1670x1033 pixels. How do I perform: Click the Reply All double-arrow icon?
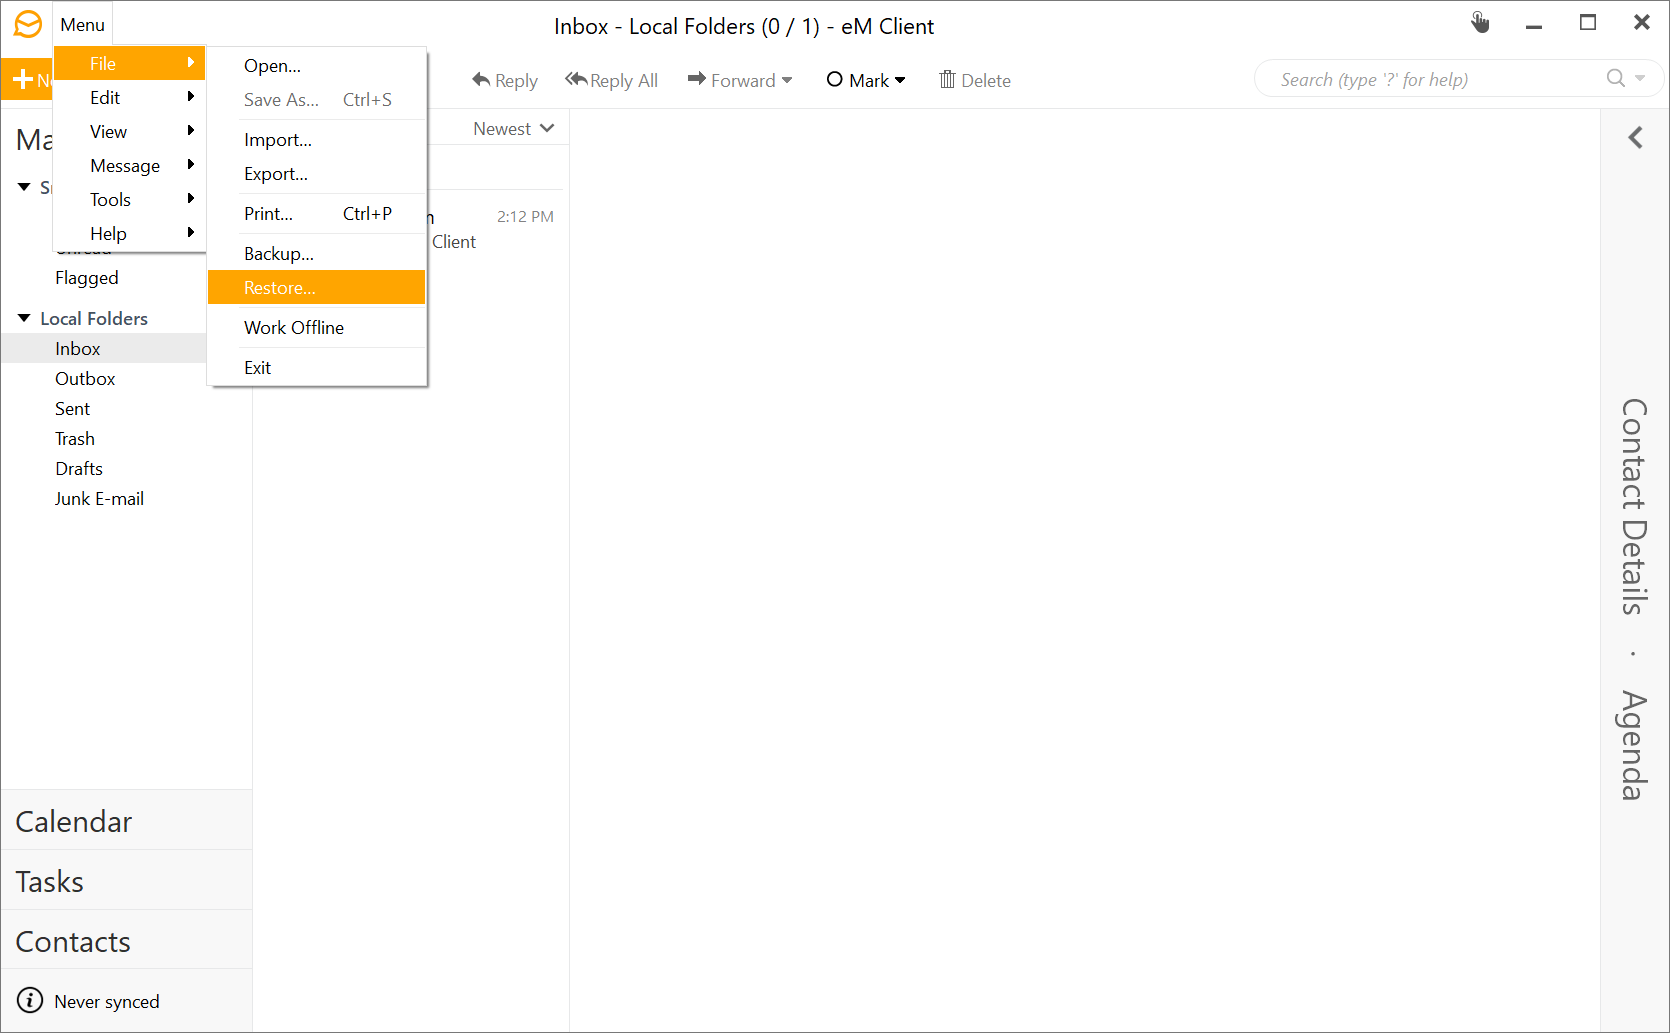[576, 79]
